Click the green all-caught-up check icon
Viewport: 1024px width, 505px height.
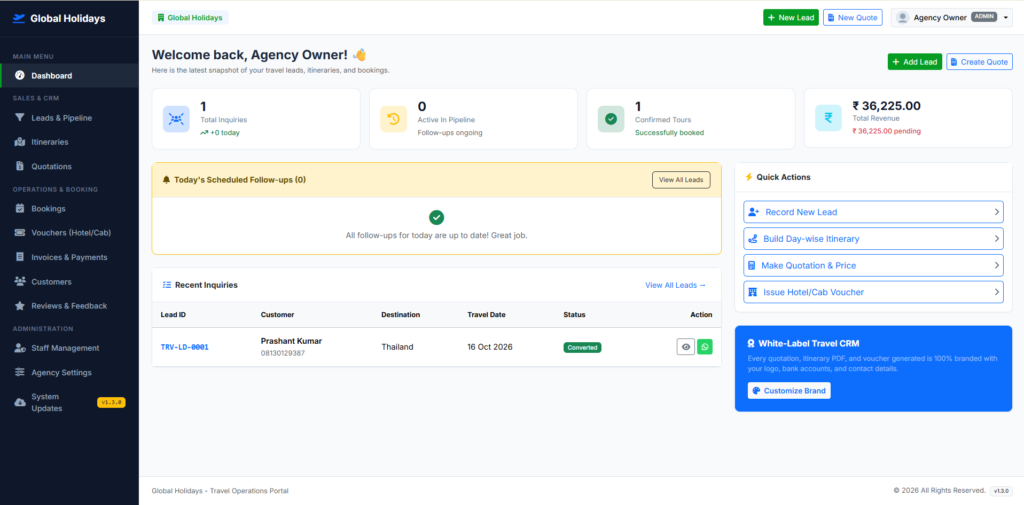coord(436,218)
